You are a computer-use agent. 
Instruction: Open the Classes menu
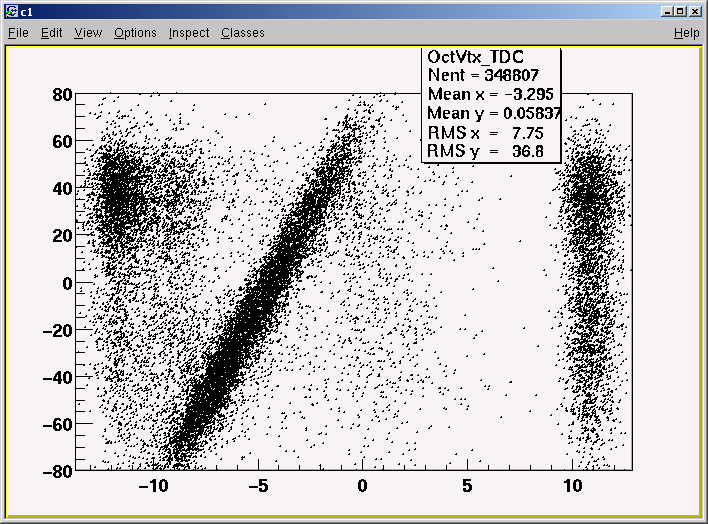242,33
